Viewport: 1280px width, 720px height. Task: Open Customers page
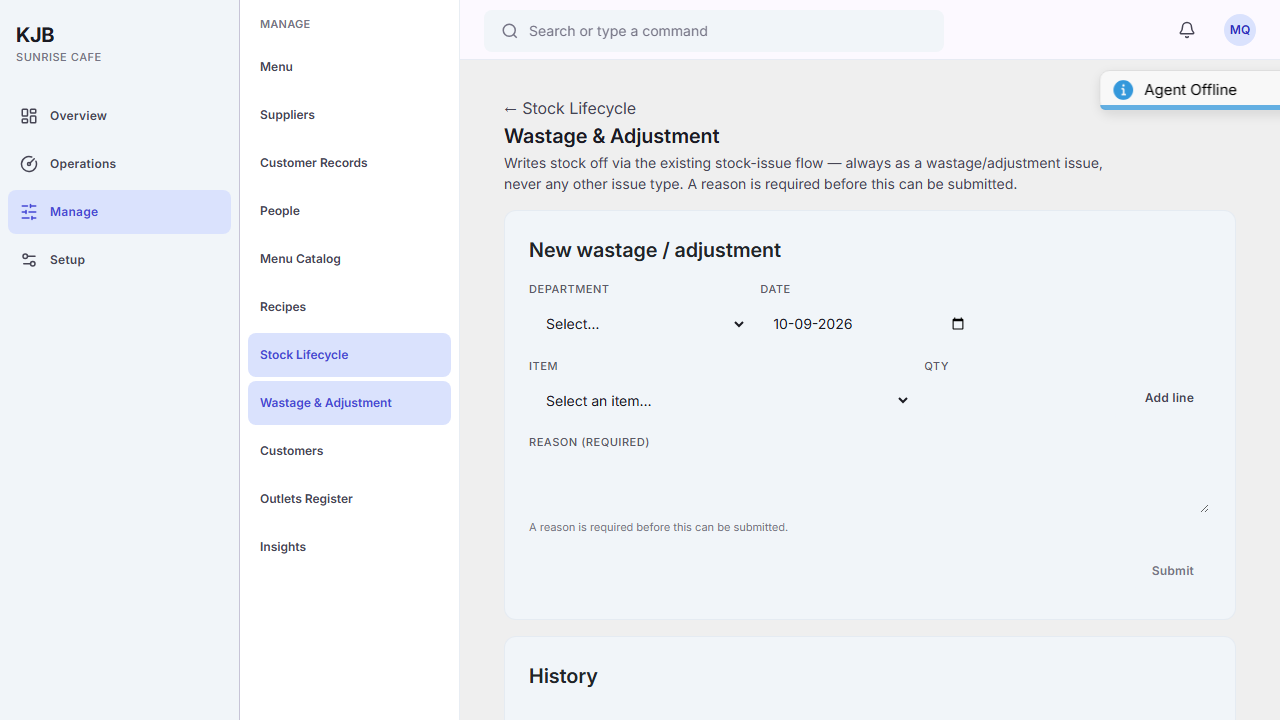(349, 451)
